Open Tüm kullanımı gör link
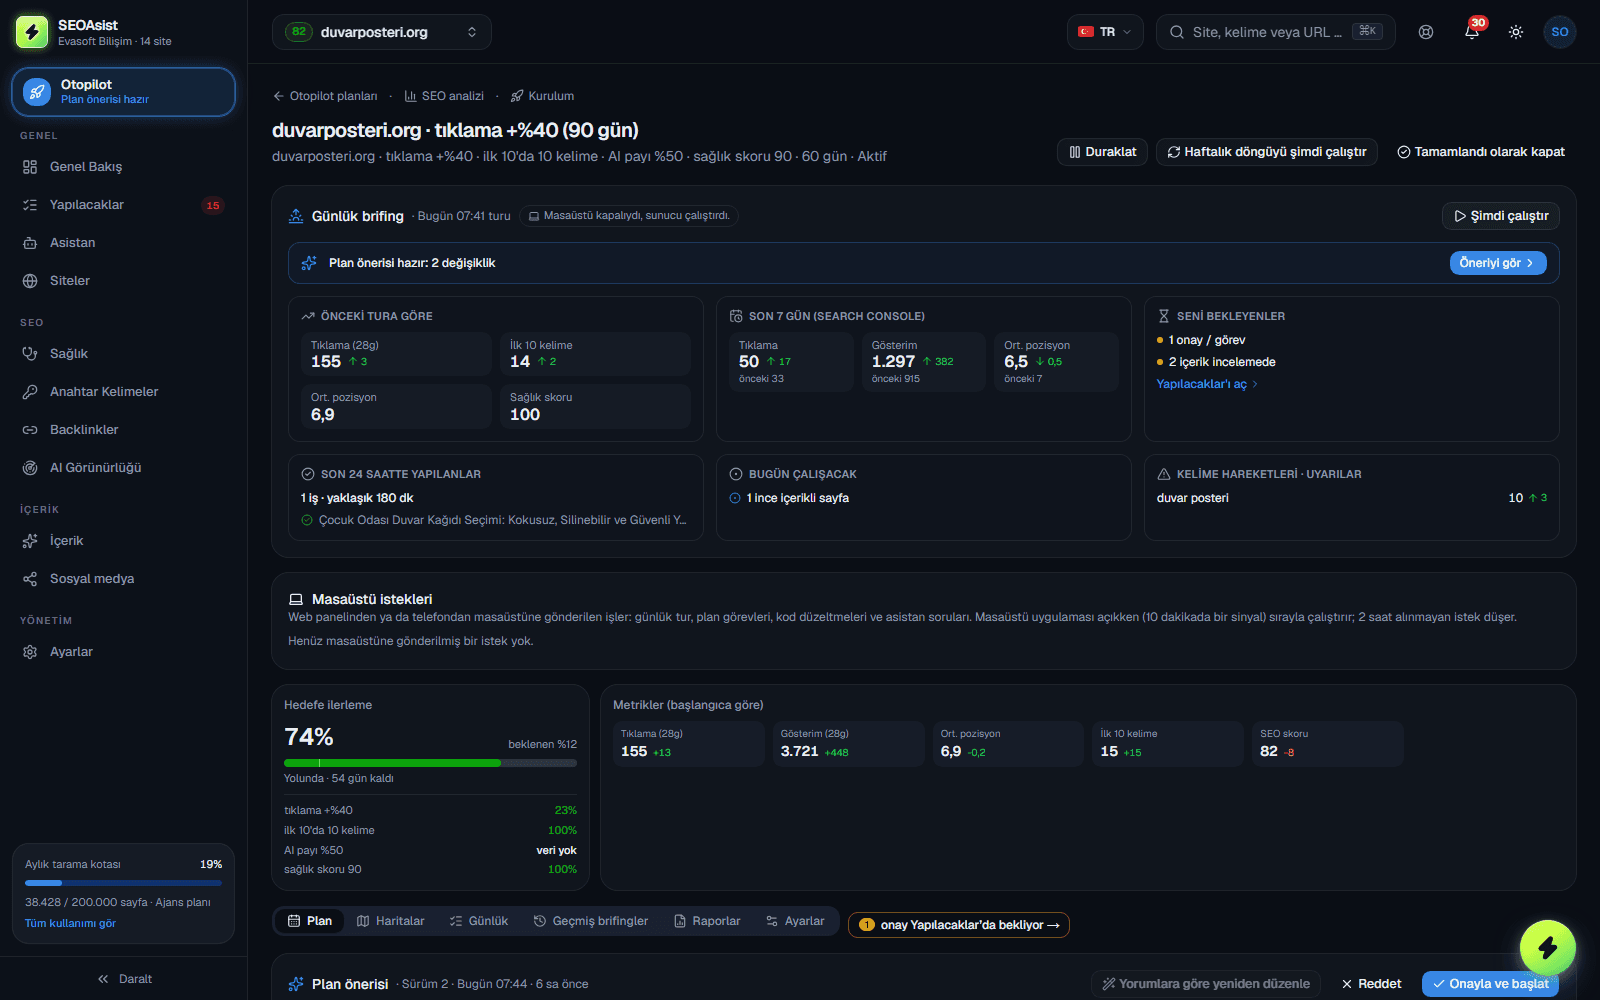 [x=70, y=924]
